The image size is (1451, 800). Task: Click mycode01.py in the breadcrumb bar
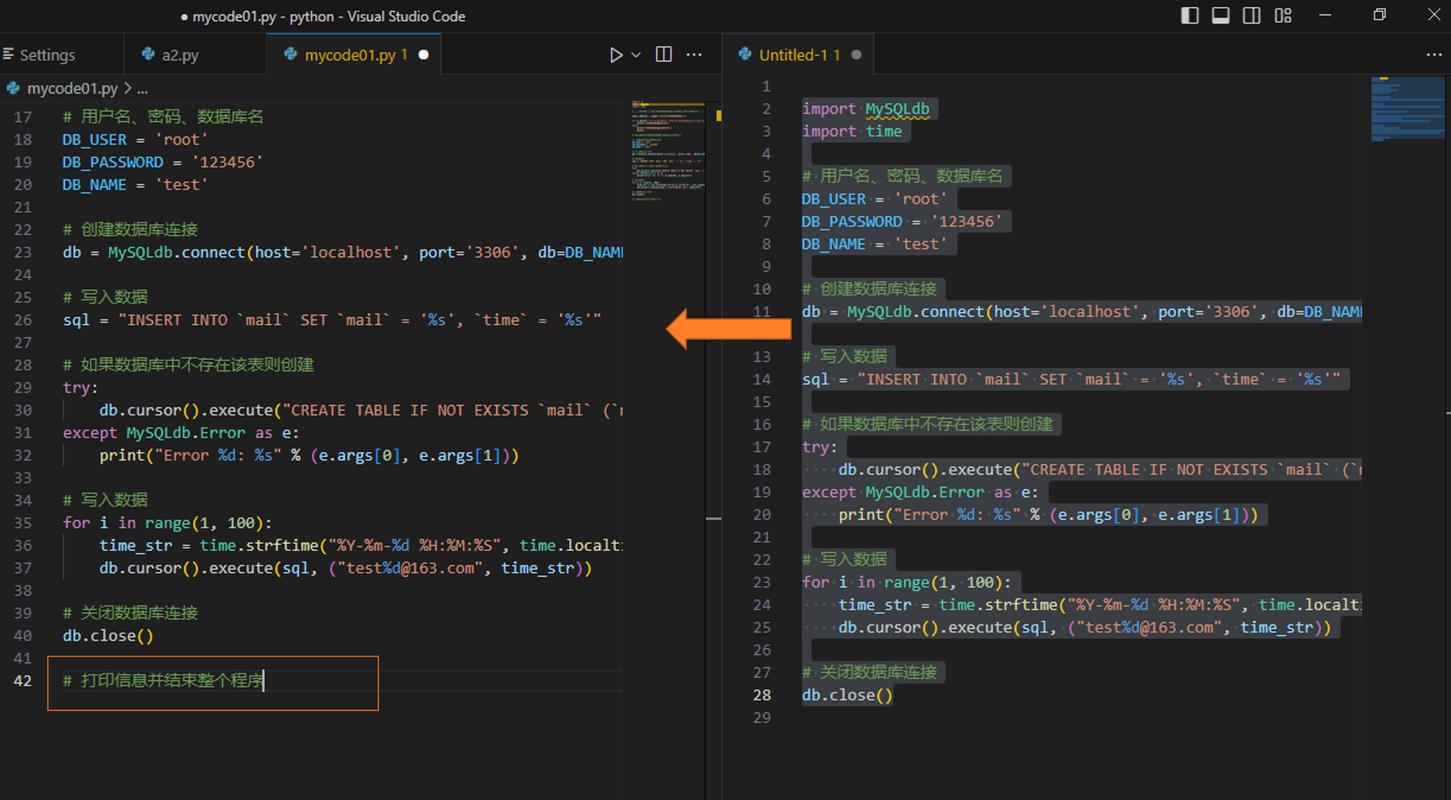click(72, 88)
